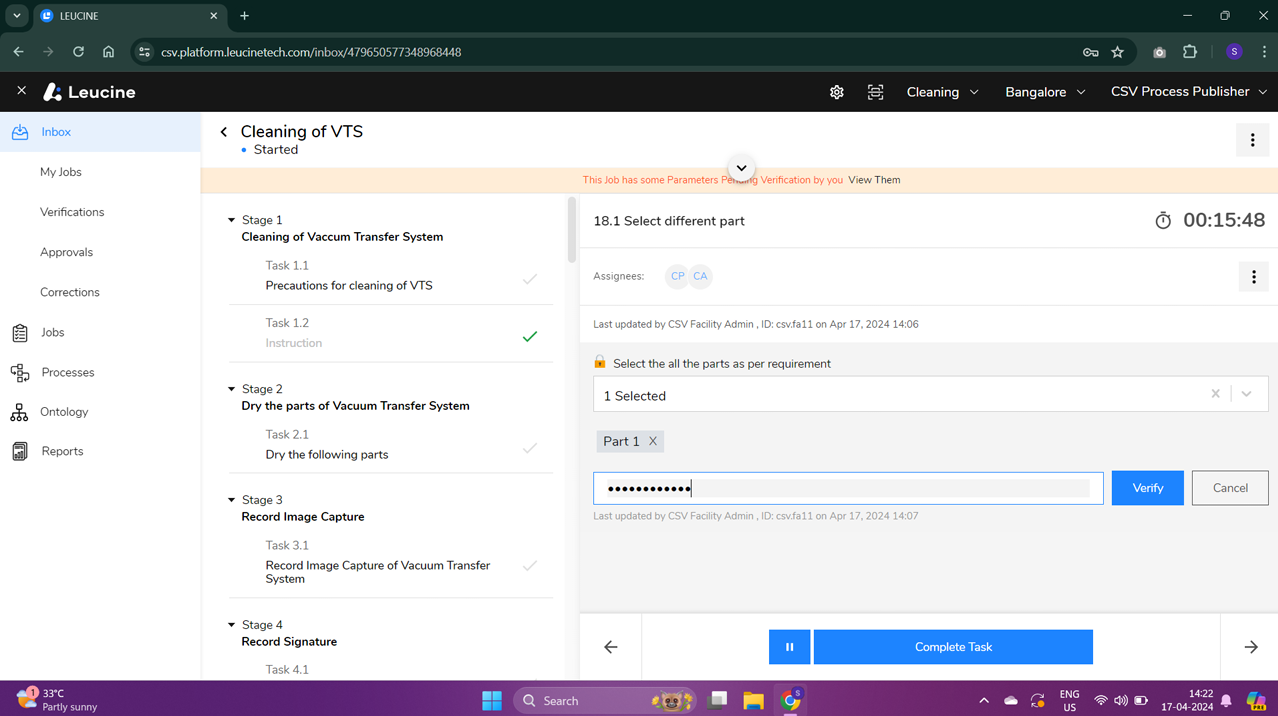1278x716 pixels.
Task: Expand the job info chevron below header
Action: tap(741, 168)
